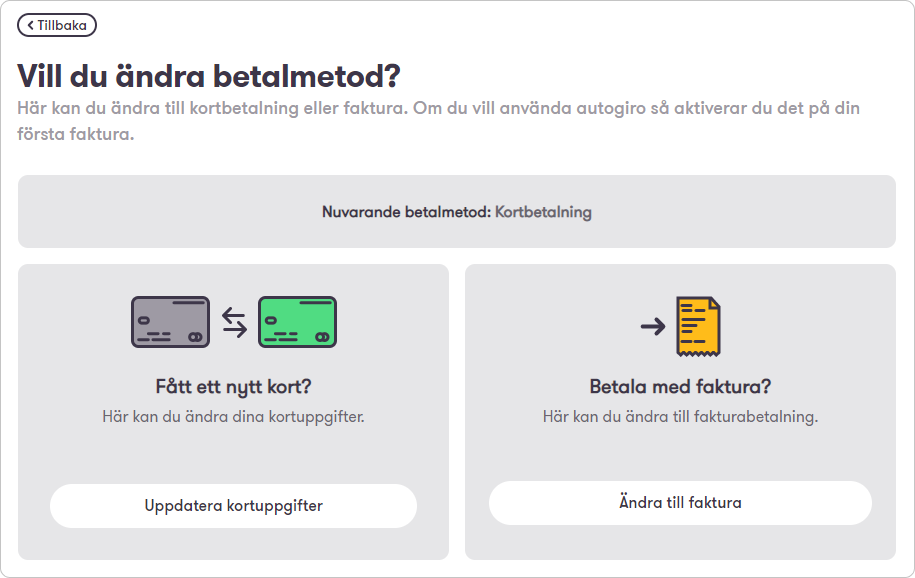Image resolution: width=915 pixels, height=578 pixels.
Task: Click Uppdatera kortuppgifter button
Action: (x=233, y=506)
